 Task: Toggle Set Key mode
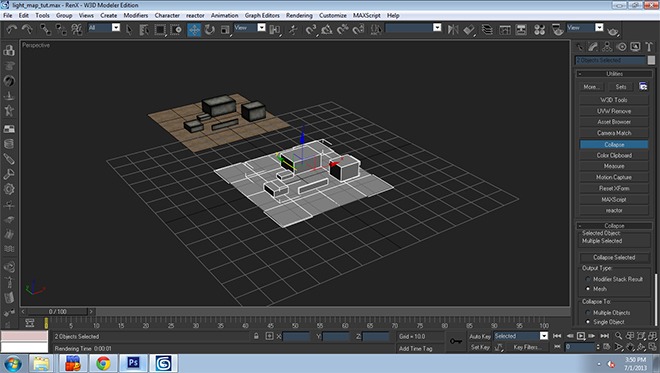(480, 347)
